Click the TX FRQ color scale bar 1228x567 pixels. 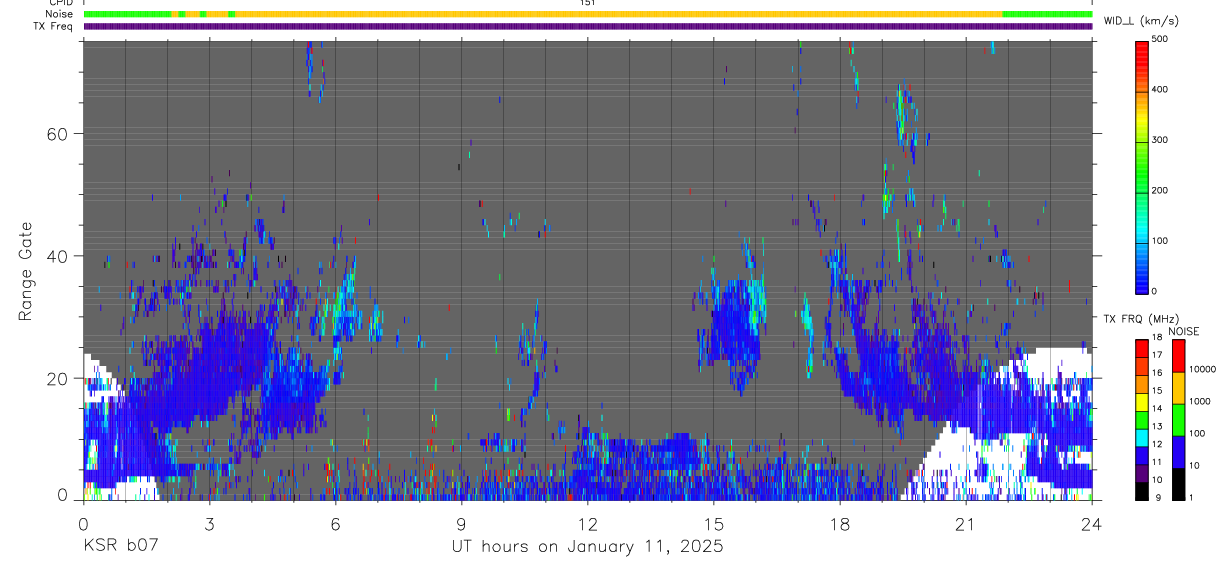1142,419
